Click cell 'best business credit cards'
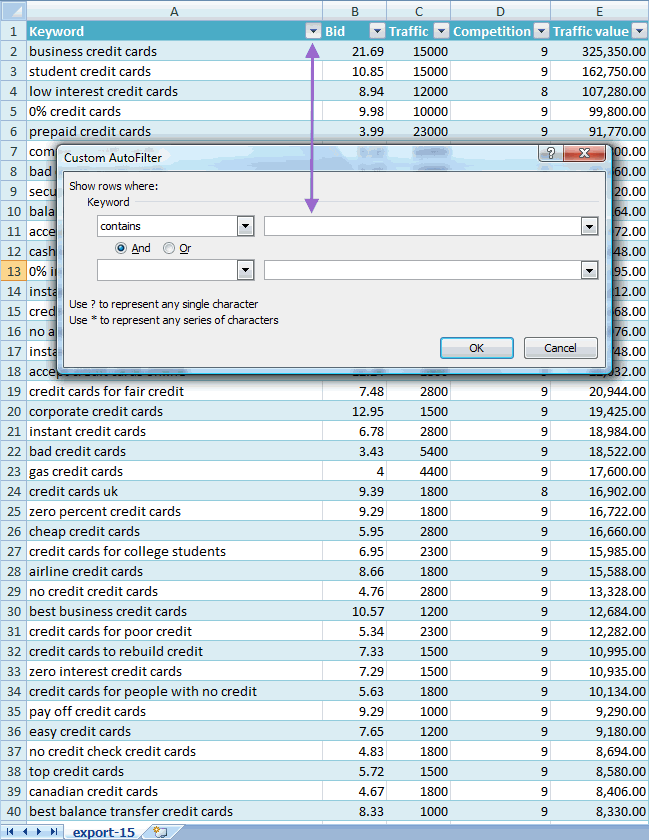 tap(174, 611)
